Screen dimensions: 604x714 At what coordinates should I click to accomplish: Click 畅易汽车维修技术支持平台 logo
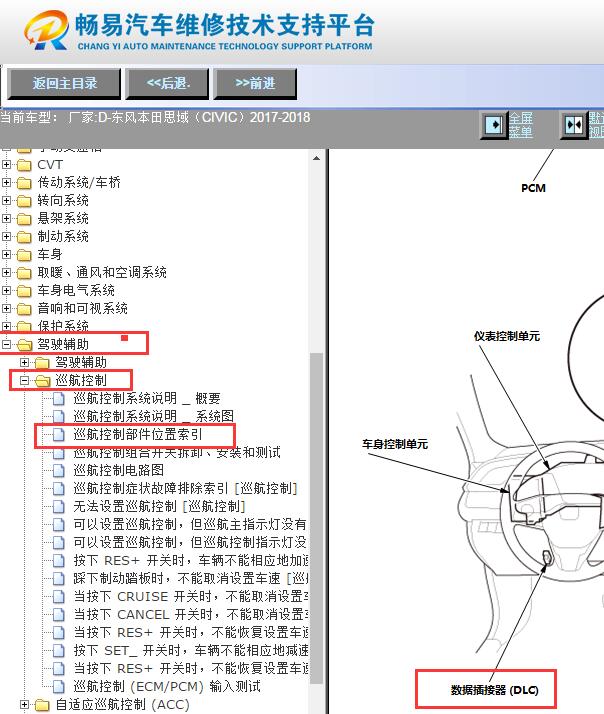[x=199, y=30]
